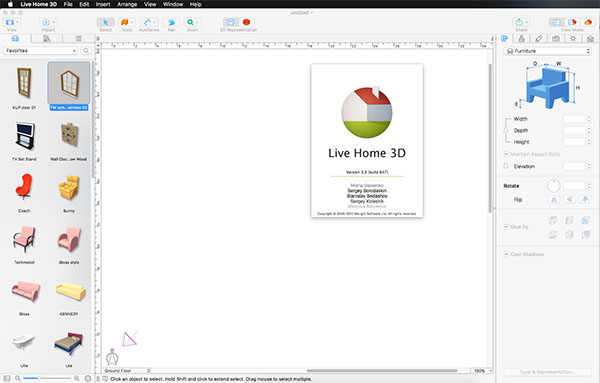The image size is (600, 383).
Task: Open the project tree tab
Action: pyautogui.click(x=78, y=38)
